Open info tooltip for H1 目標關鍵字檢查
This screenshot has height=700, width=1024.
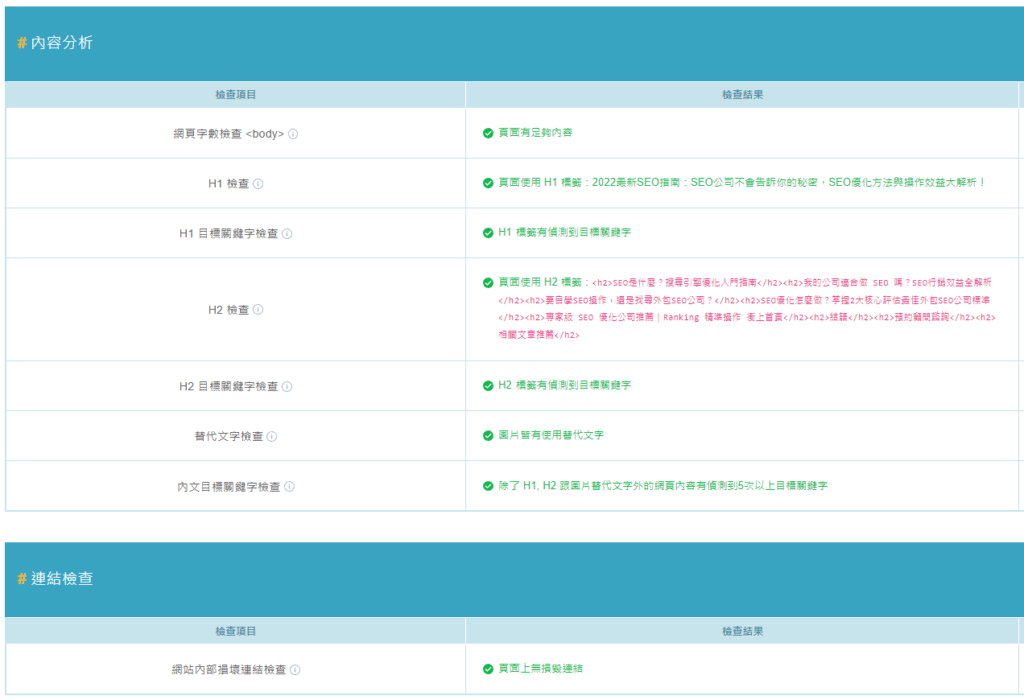click(x=287, y=234)
